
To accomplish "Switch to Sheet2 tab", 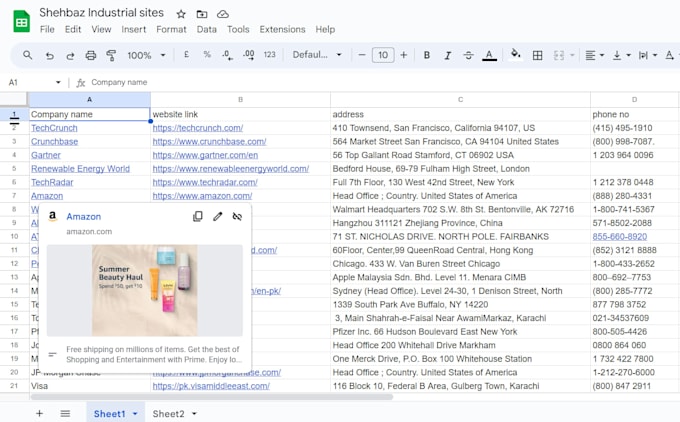I will [168, 414].
